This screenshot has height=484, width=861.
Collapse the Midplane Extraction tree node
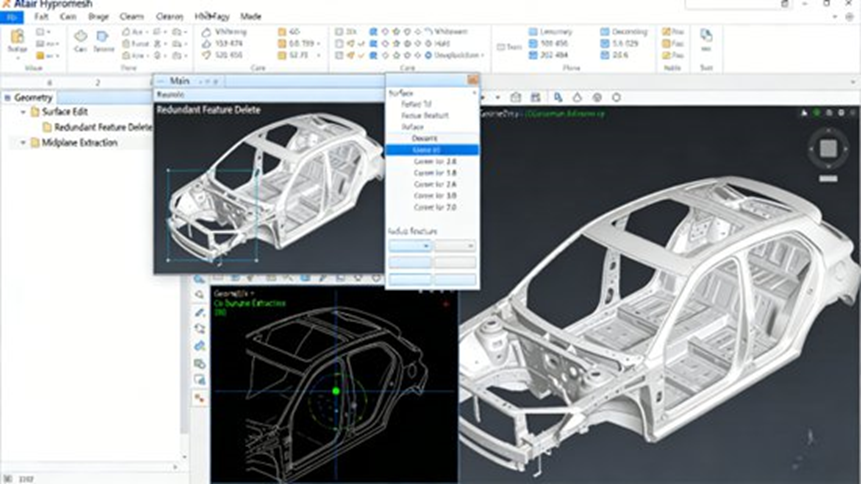pos(23,143)
